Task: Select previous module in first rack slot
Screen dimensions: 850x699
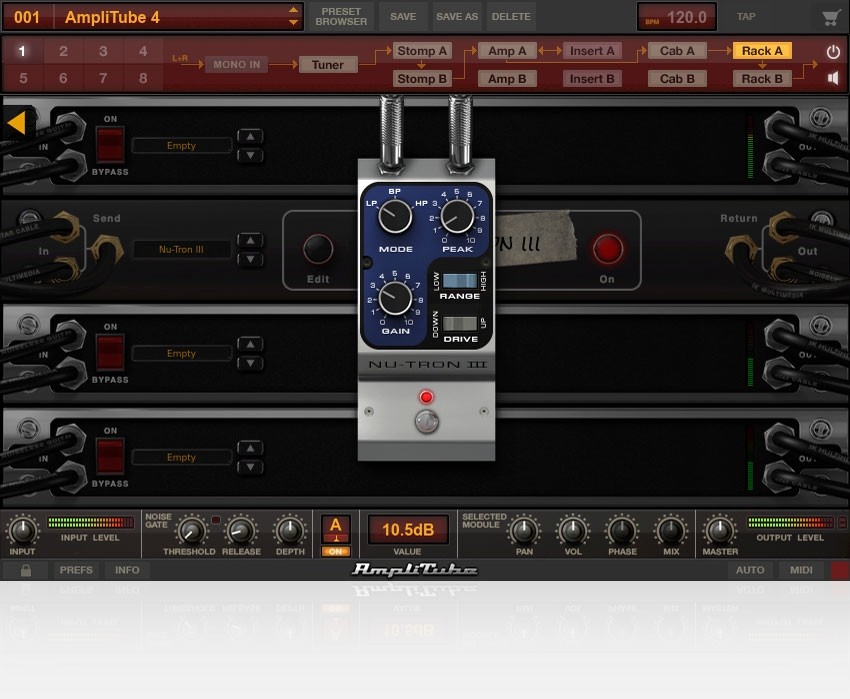Action: coord(250,136)
